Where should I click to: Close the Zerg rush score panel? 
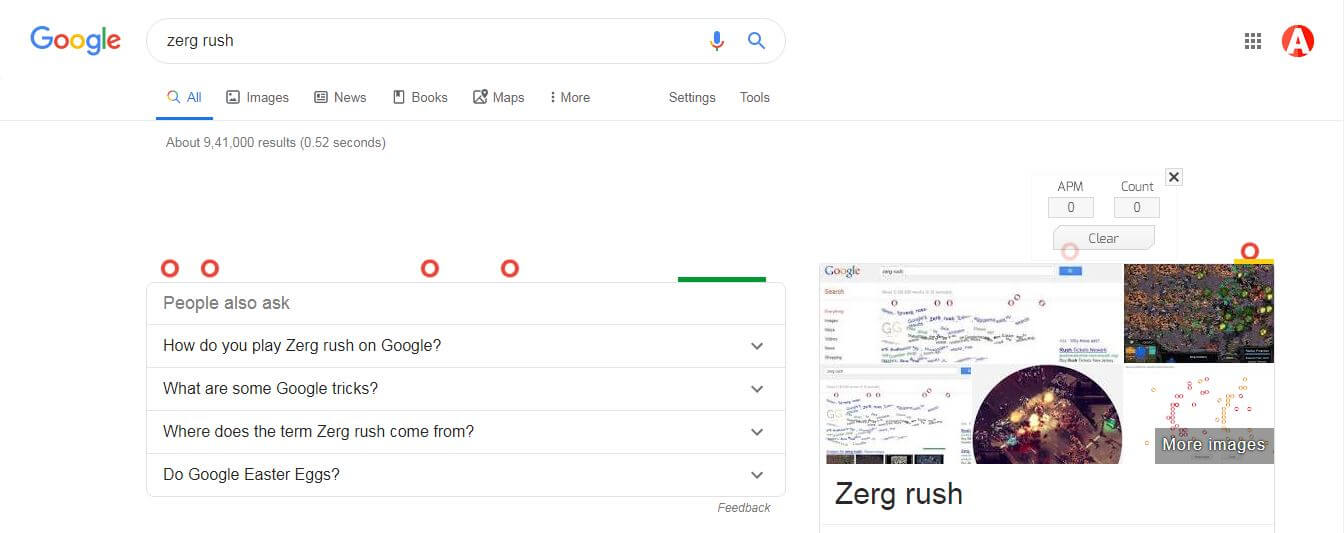[1174, 177]
